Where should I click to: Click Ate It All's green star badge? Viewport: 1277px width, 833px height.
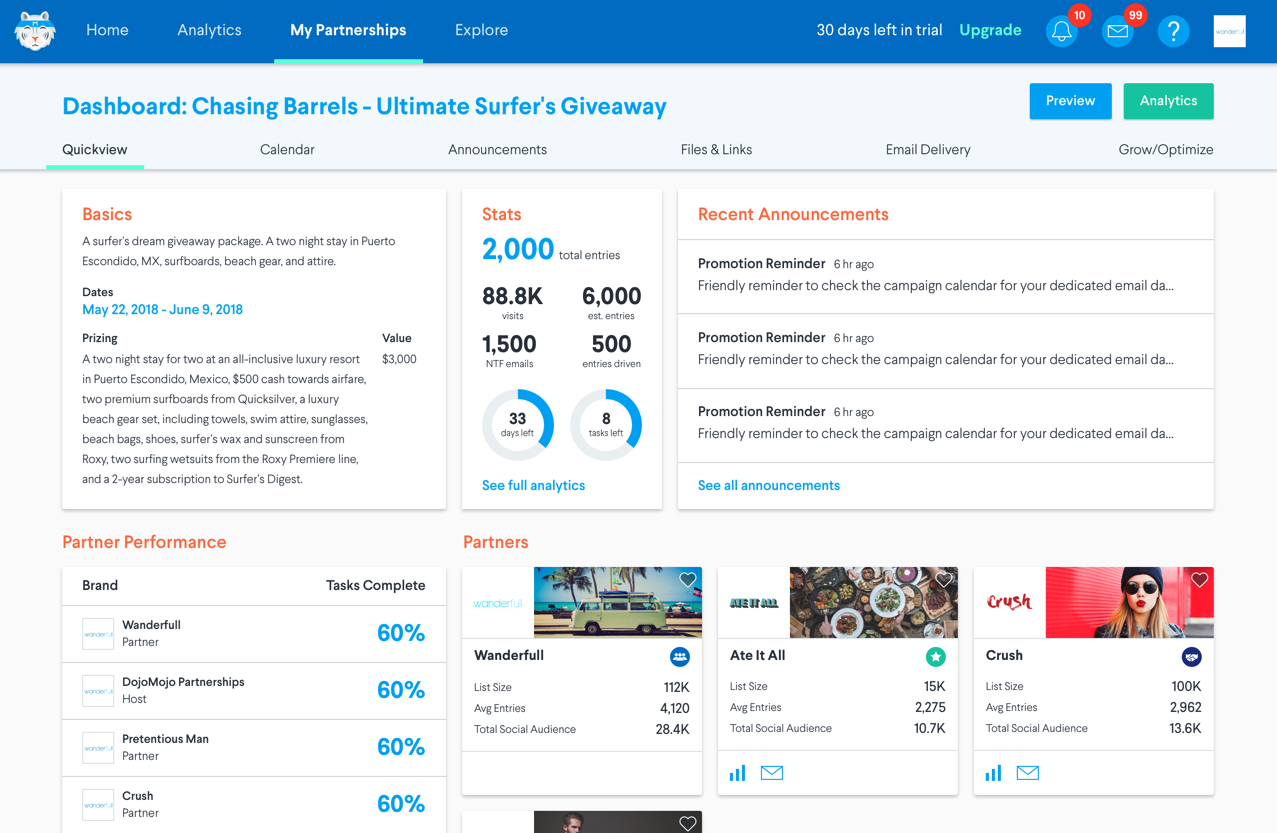click(935, 657)
